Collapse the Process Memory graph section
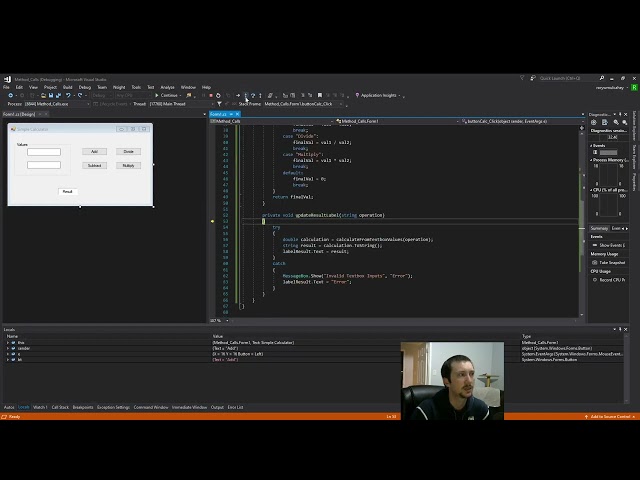Viewport: 640px width, 480px height. pos(591,160)
